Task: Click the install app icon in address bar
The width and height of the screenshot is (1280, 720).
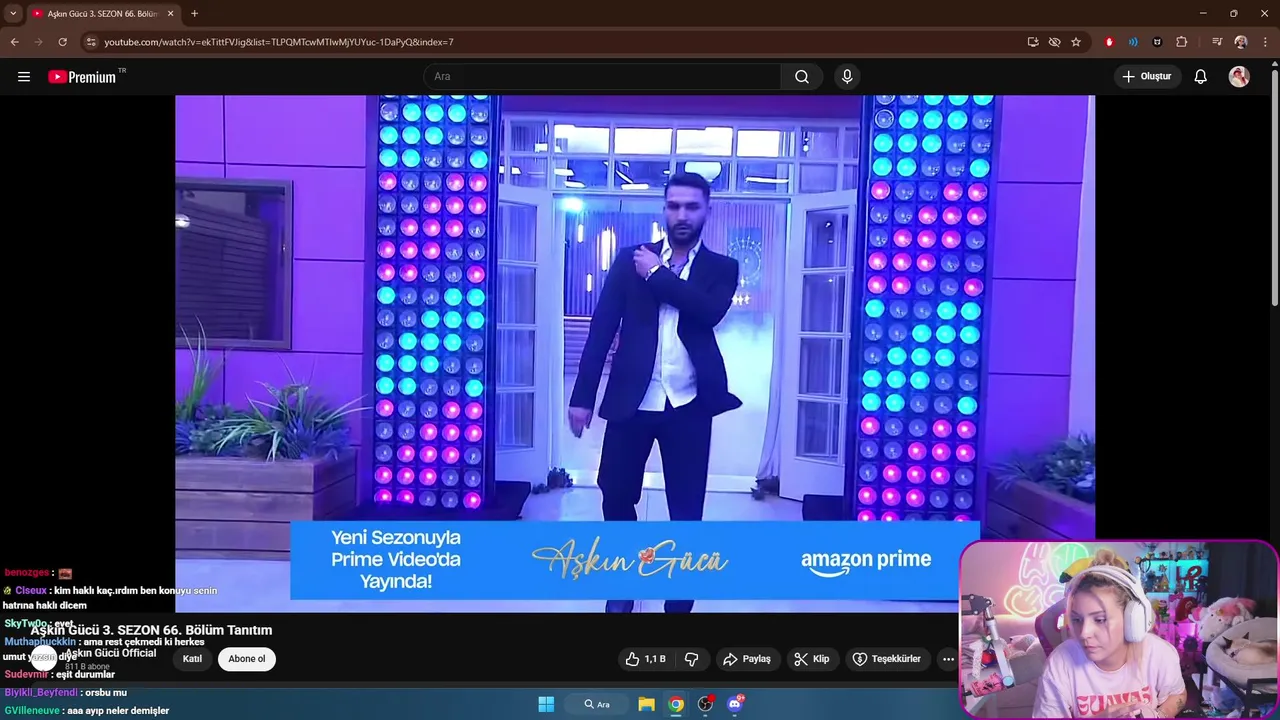Action: [1033, 42]
